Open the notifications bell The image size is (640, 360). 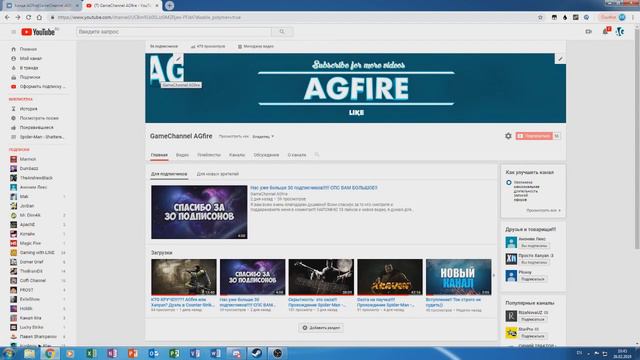click(606, 31)
